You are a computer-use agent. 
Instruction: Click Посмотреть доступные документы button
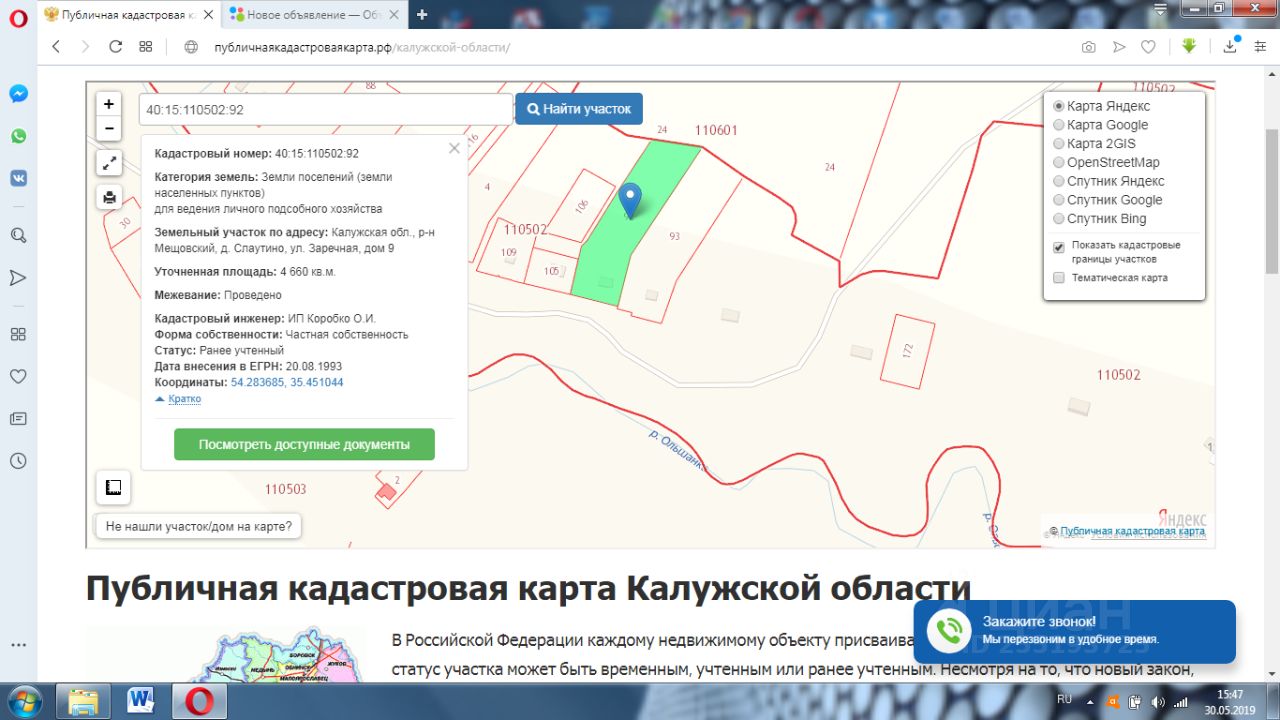pos(304,445)
